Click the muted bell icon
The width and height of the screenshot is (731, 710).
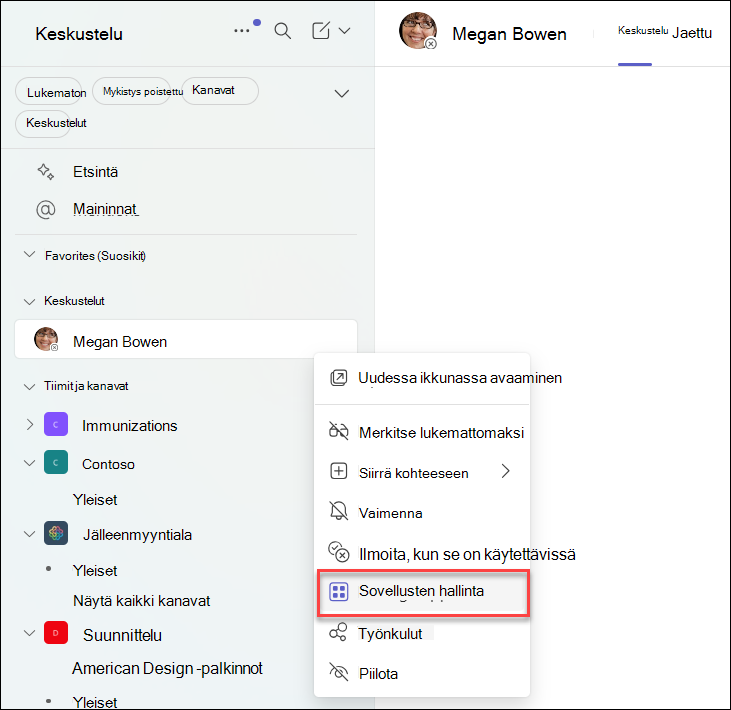point(338,511)
